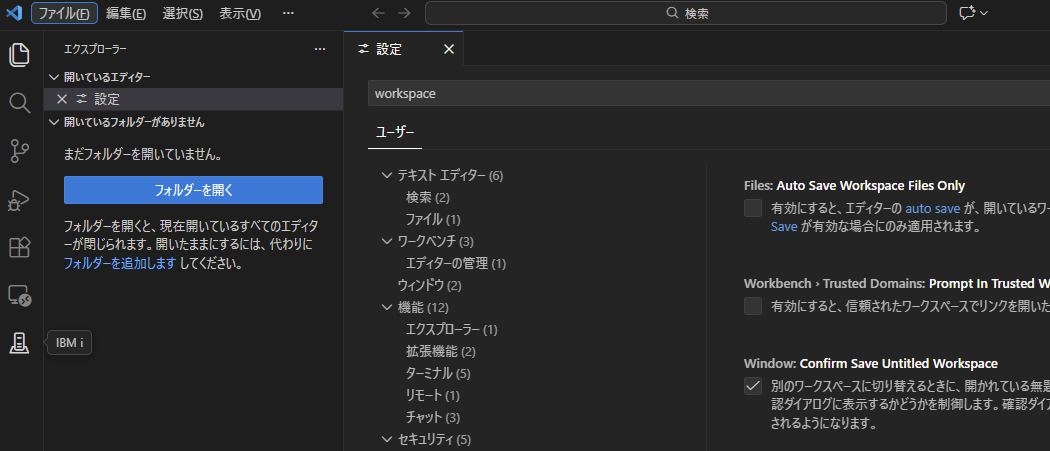Select リモート (1) in settings tree
The image size is (1050, 451).
point(433,395)
